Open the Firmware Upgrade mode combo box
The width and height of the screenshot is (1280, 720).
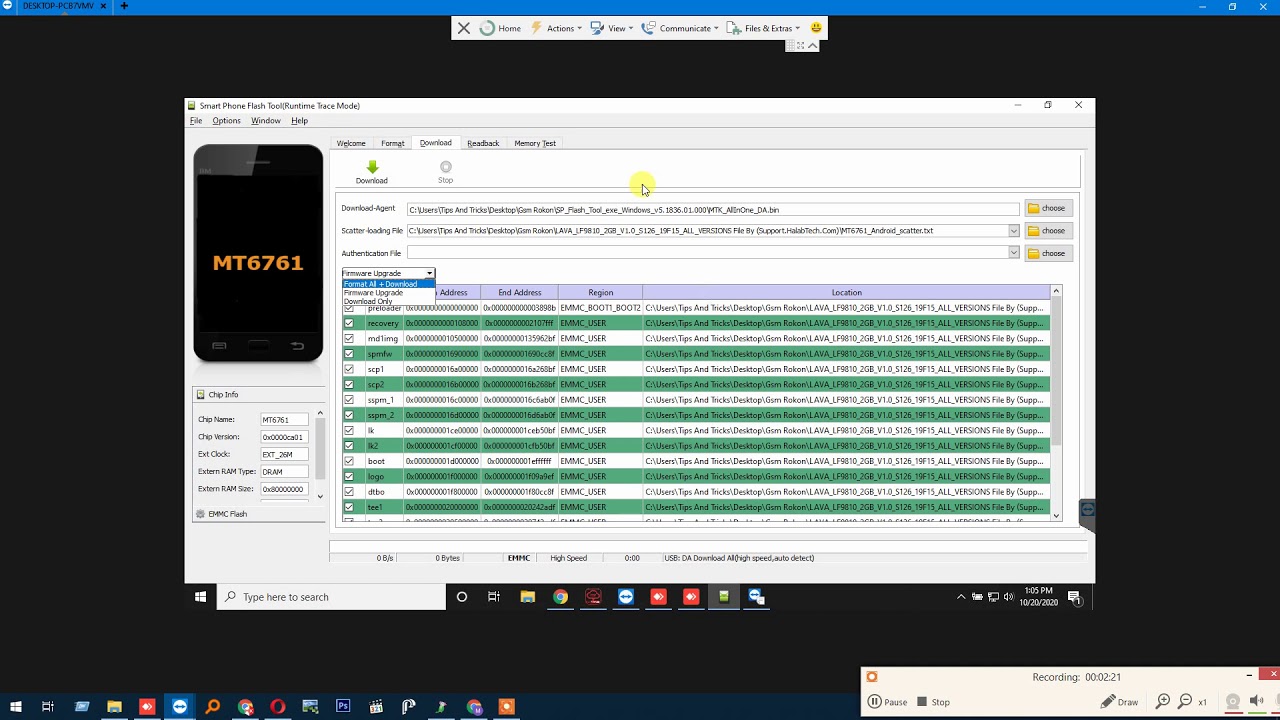click(388, 273)
